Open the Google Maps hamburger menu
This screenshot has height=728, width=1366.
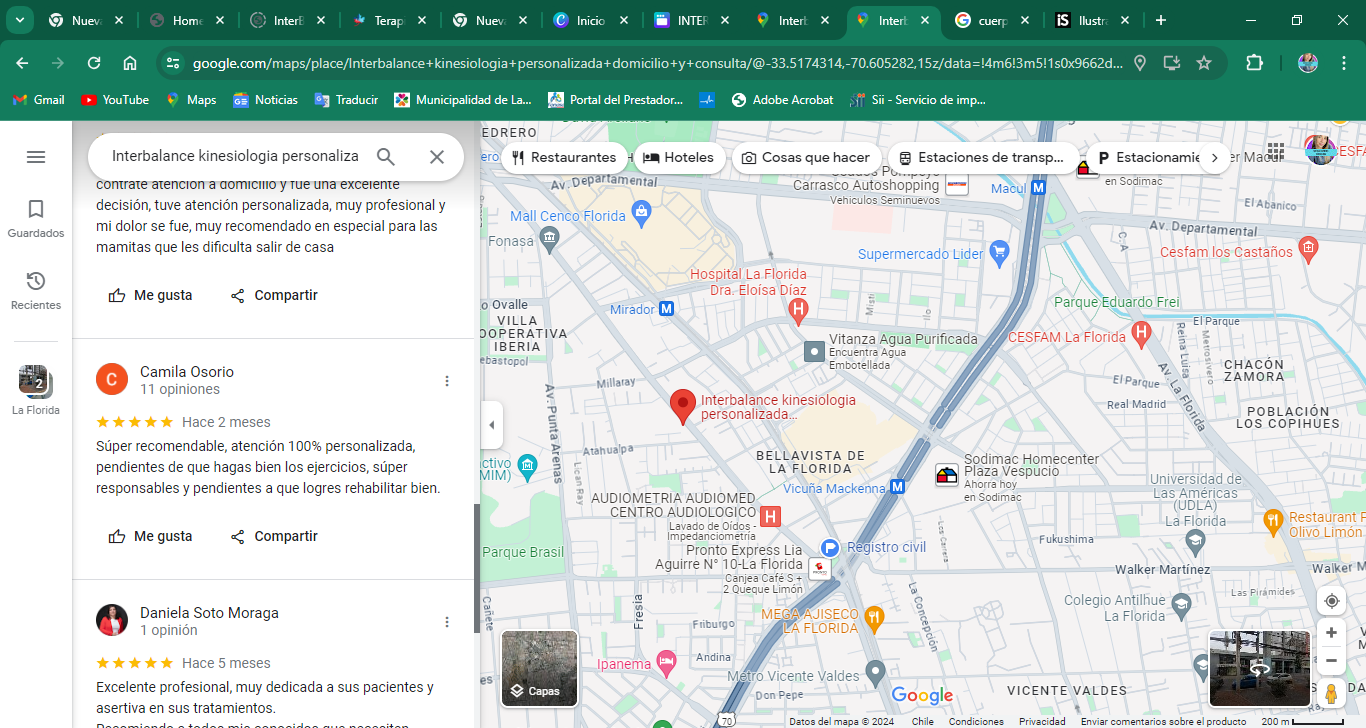(x=36, y=157)
